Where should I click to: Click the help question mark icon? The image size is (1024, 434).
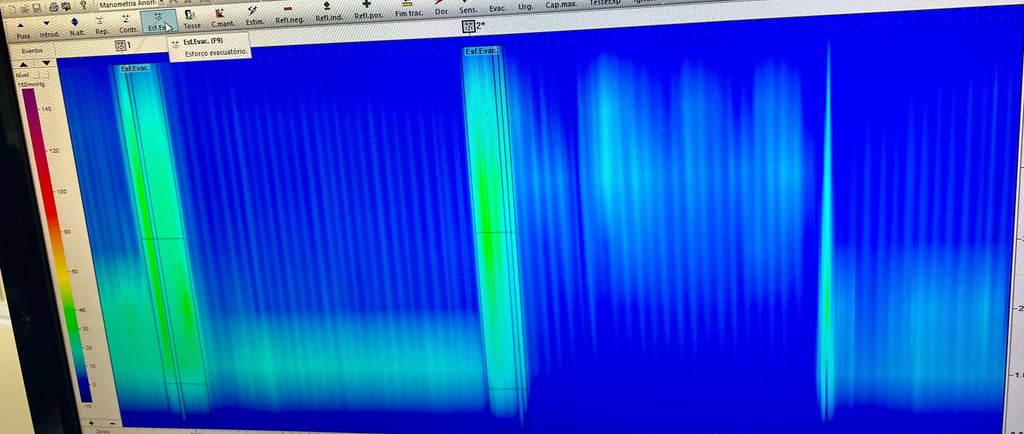(x=84, y=5)
